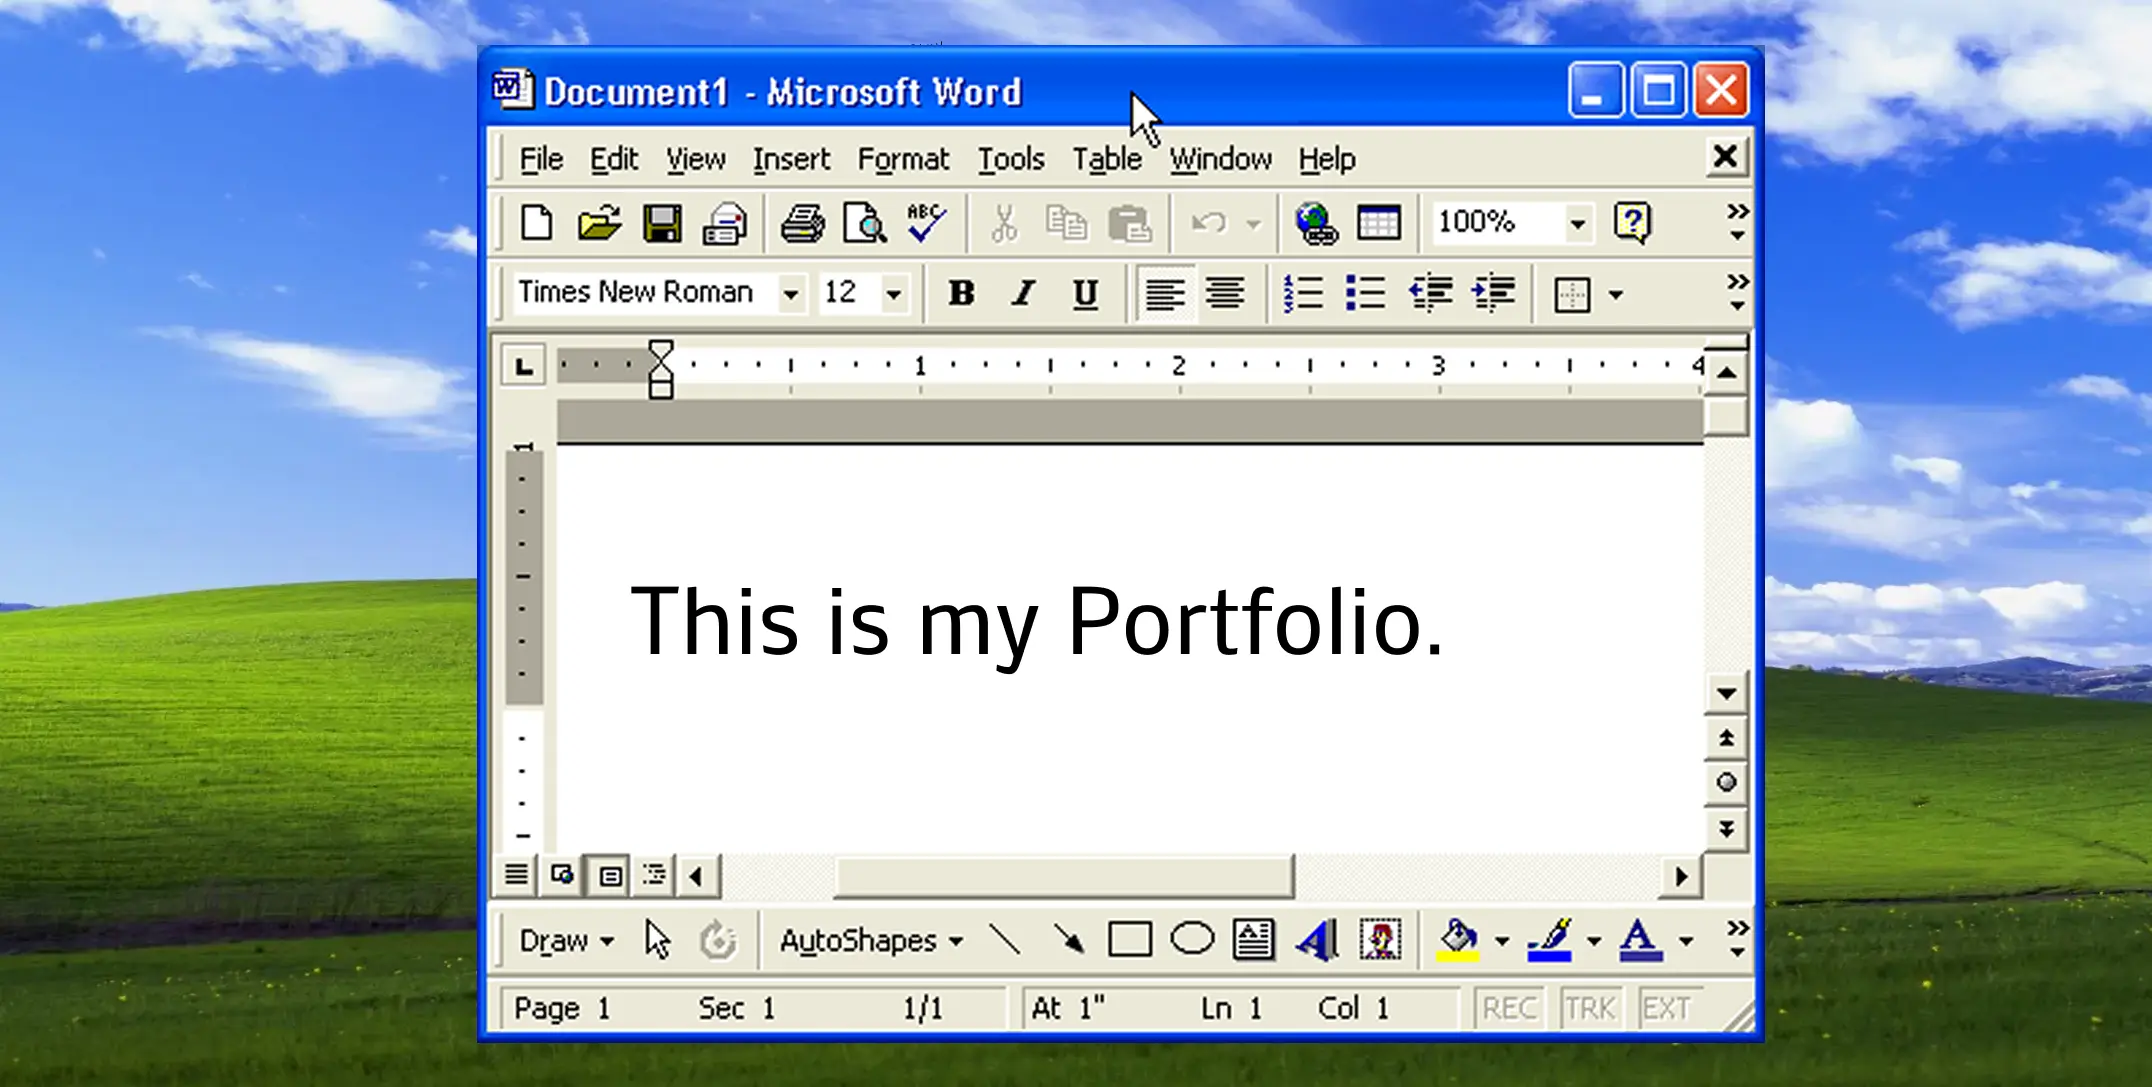Expand Line Color dropdown arrow
The height and width of the screenshot is (1087, 2152).
pyautogui.click(x=1593, y=941)
